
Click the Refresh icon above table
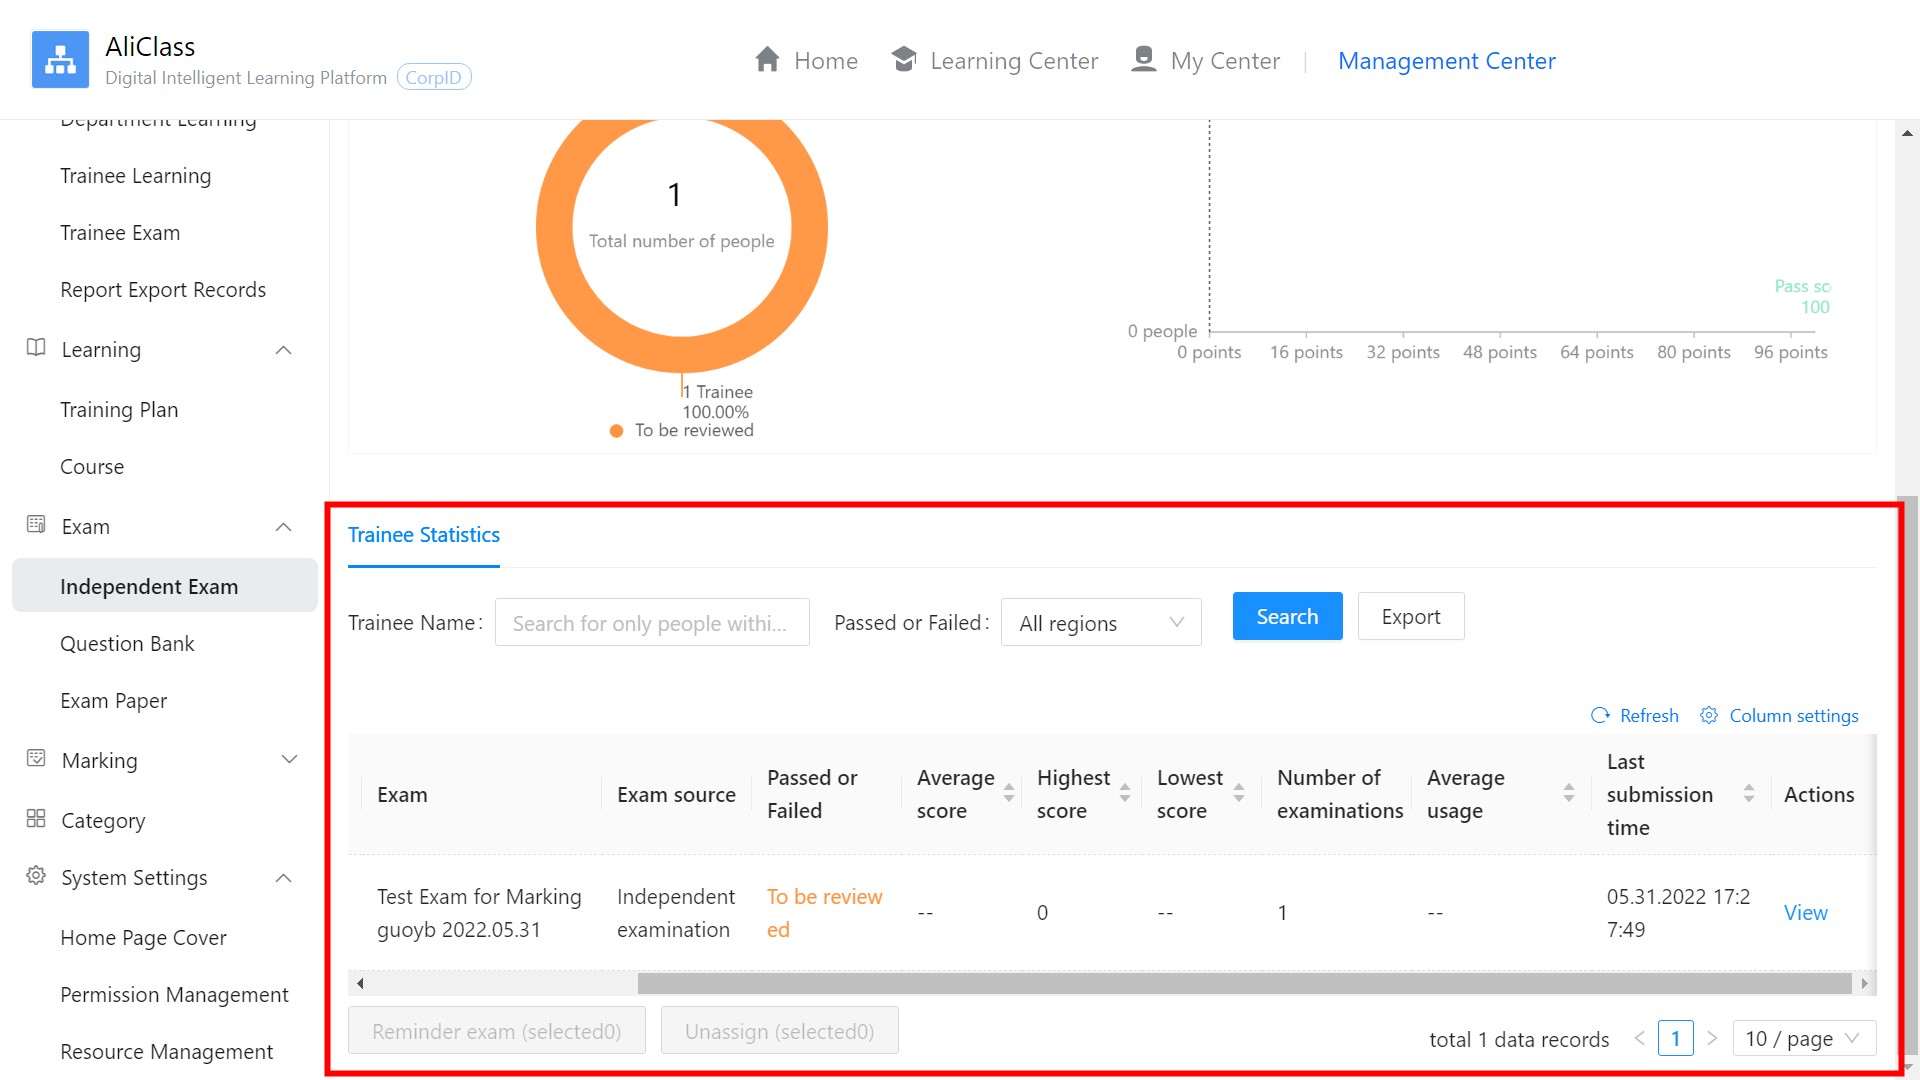tap(1600, 715)
